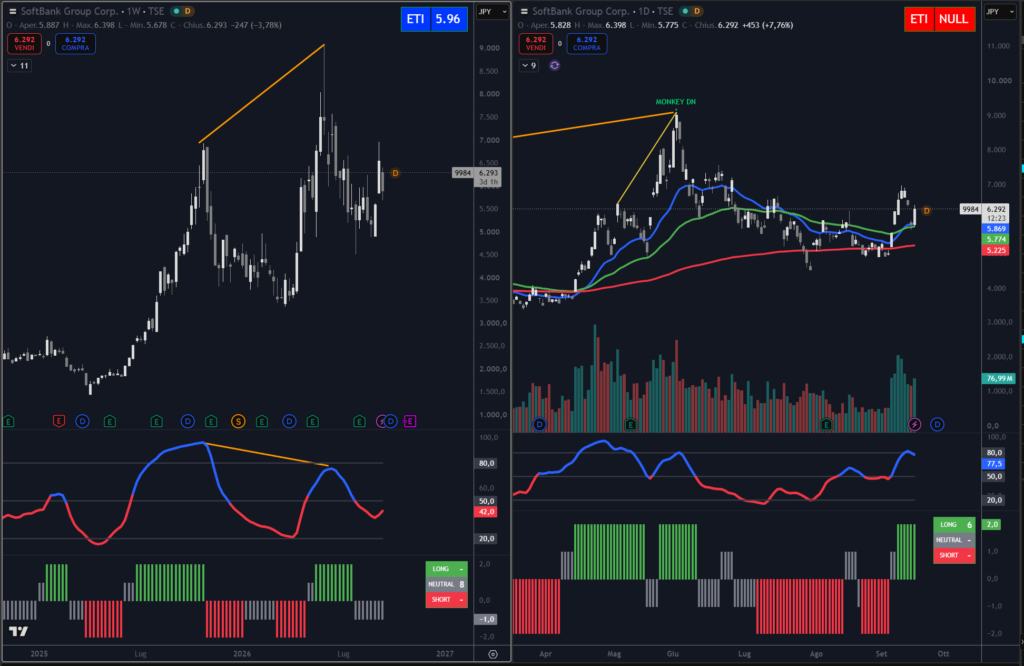
Task: Click the -1,0 value label on weekly signal pane
Action: coord(486,619)
